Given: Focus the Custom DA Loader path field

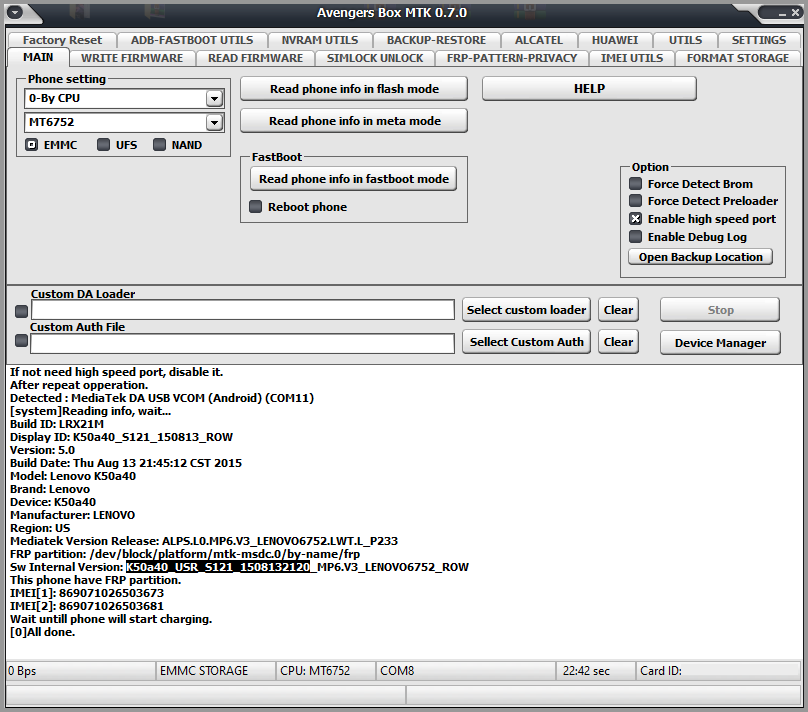Looking at the screenshot, I should pos(243,310).
